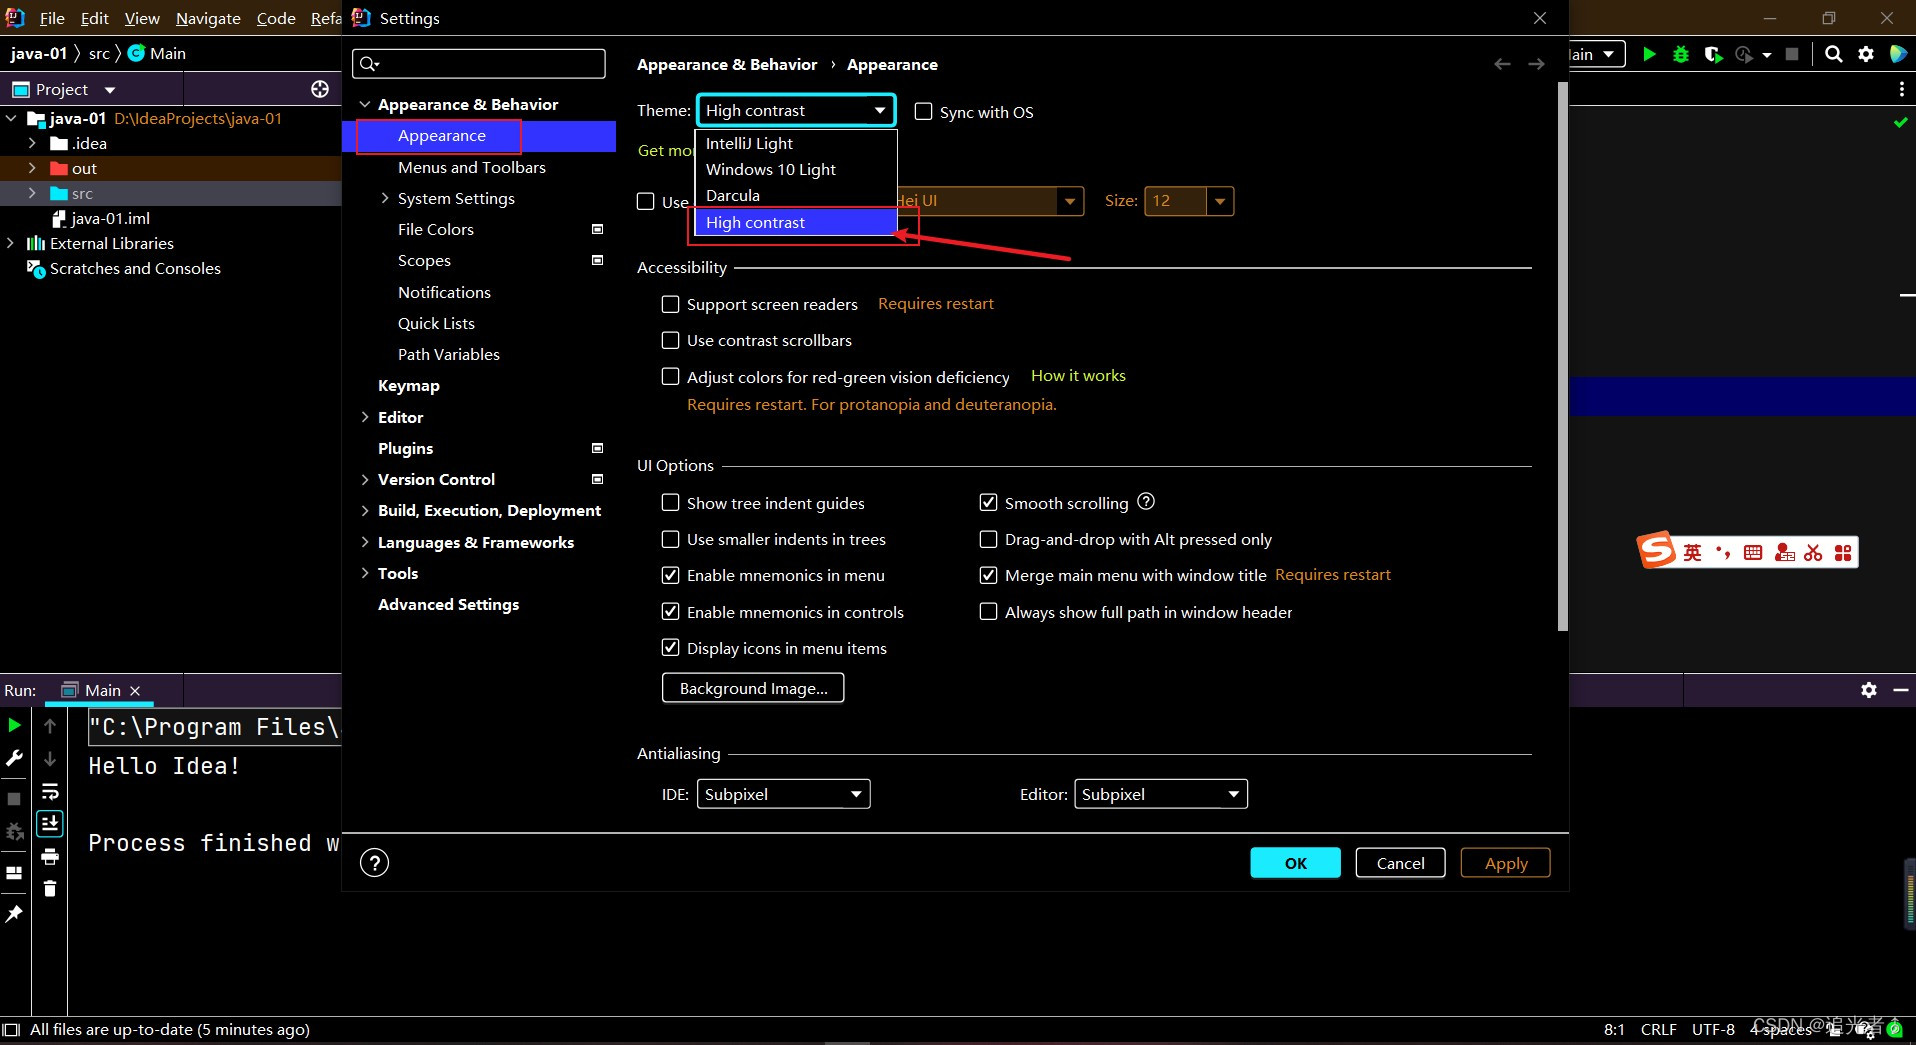1916x1045 pixels.
Task: Select Darcula theme option
Action: (796, 196)
